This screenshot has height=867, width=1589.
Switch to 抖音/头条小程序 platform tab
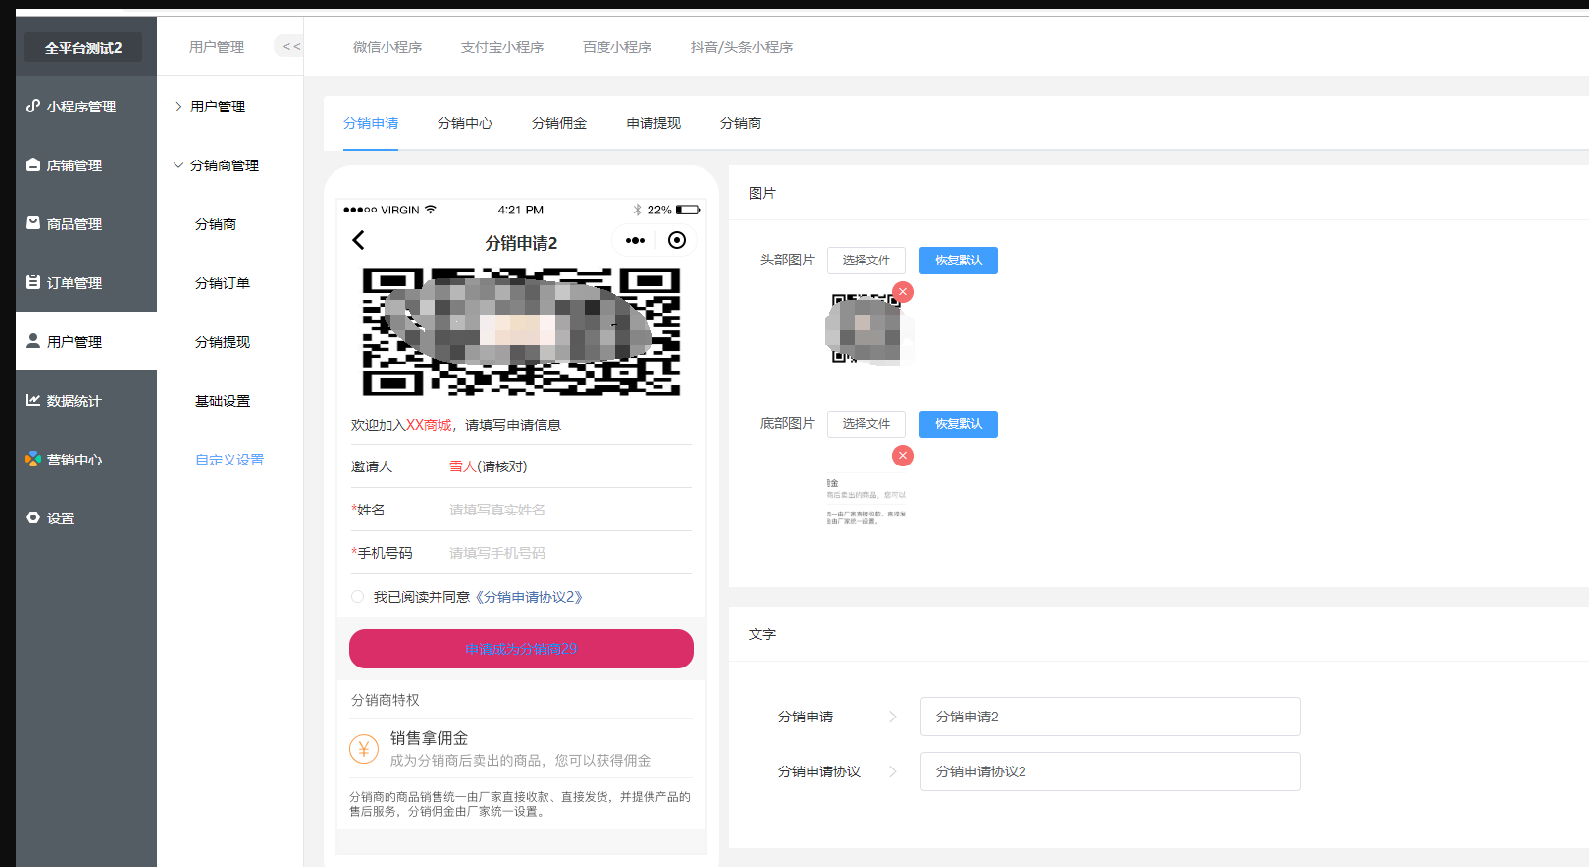point(742,47)
